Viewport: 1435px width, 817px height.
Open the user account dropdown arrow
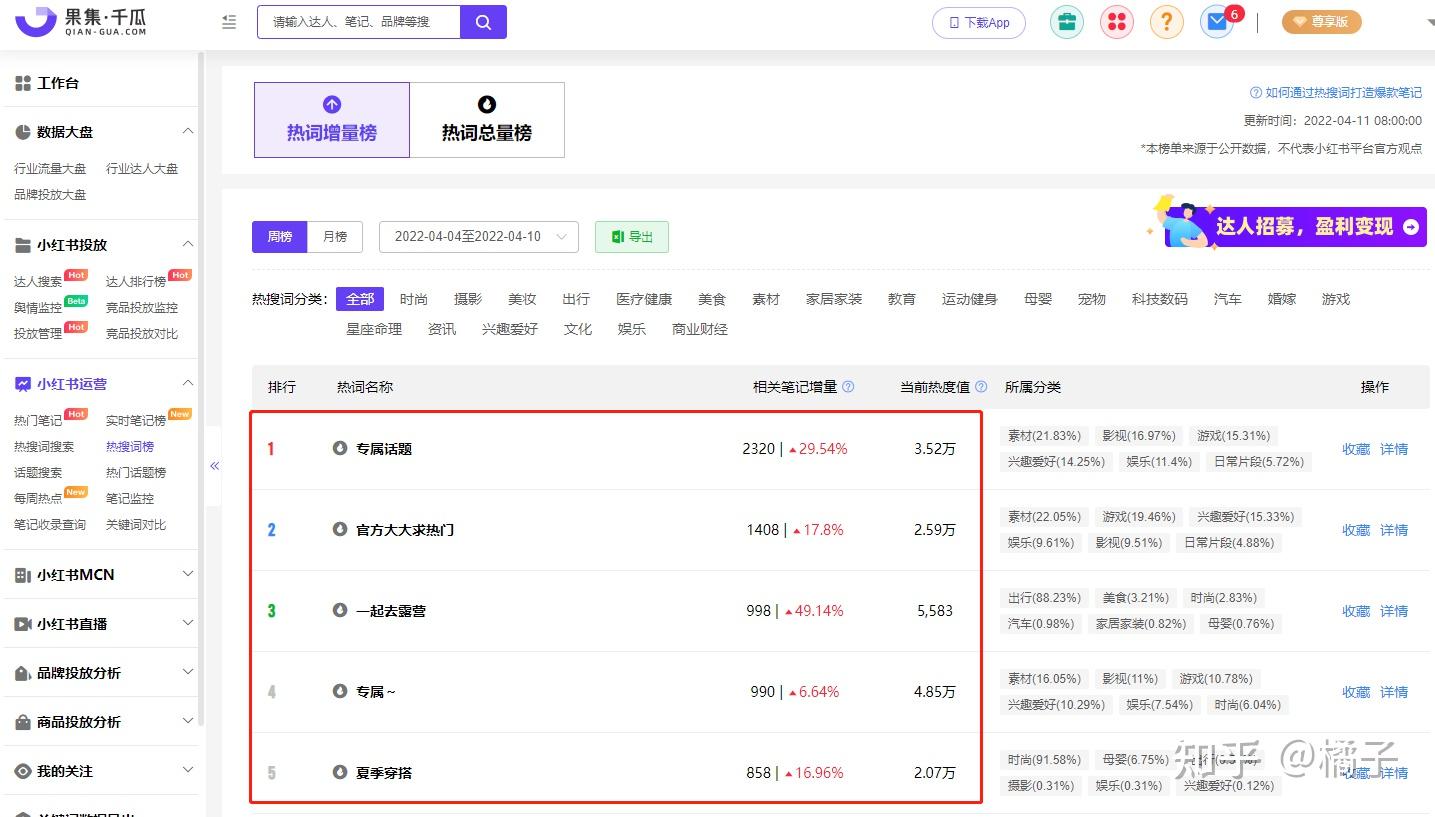click(x=1429, y=22)
